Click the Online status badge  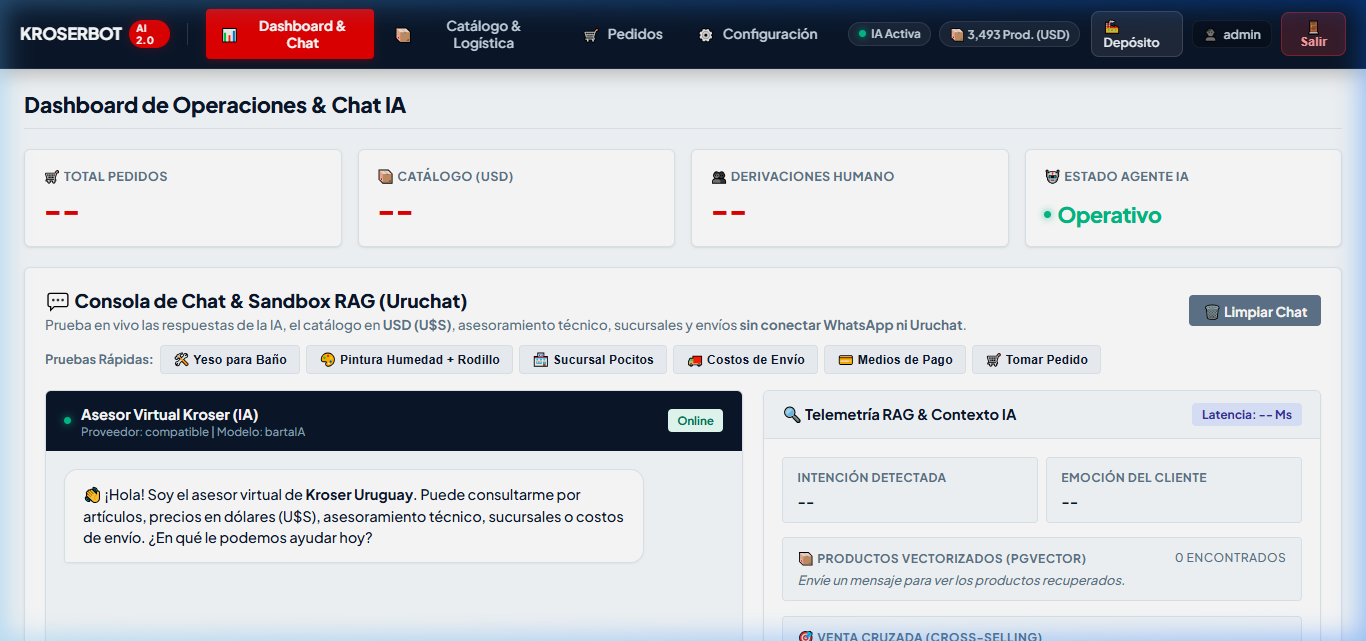point(695,421)
